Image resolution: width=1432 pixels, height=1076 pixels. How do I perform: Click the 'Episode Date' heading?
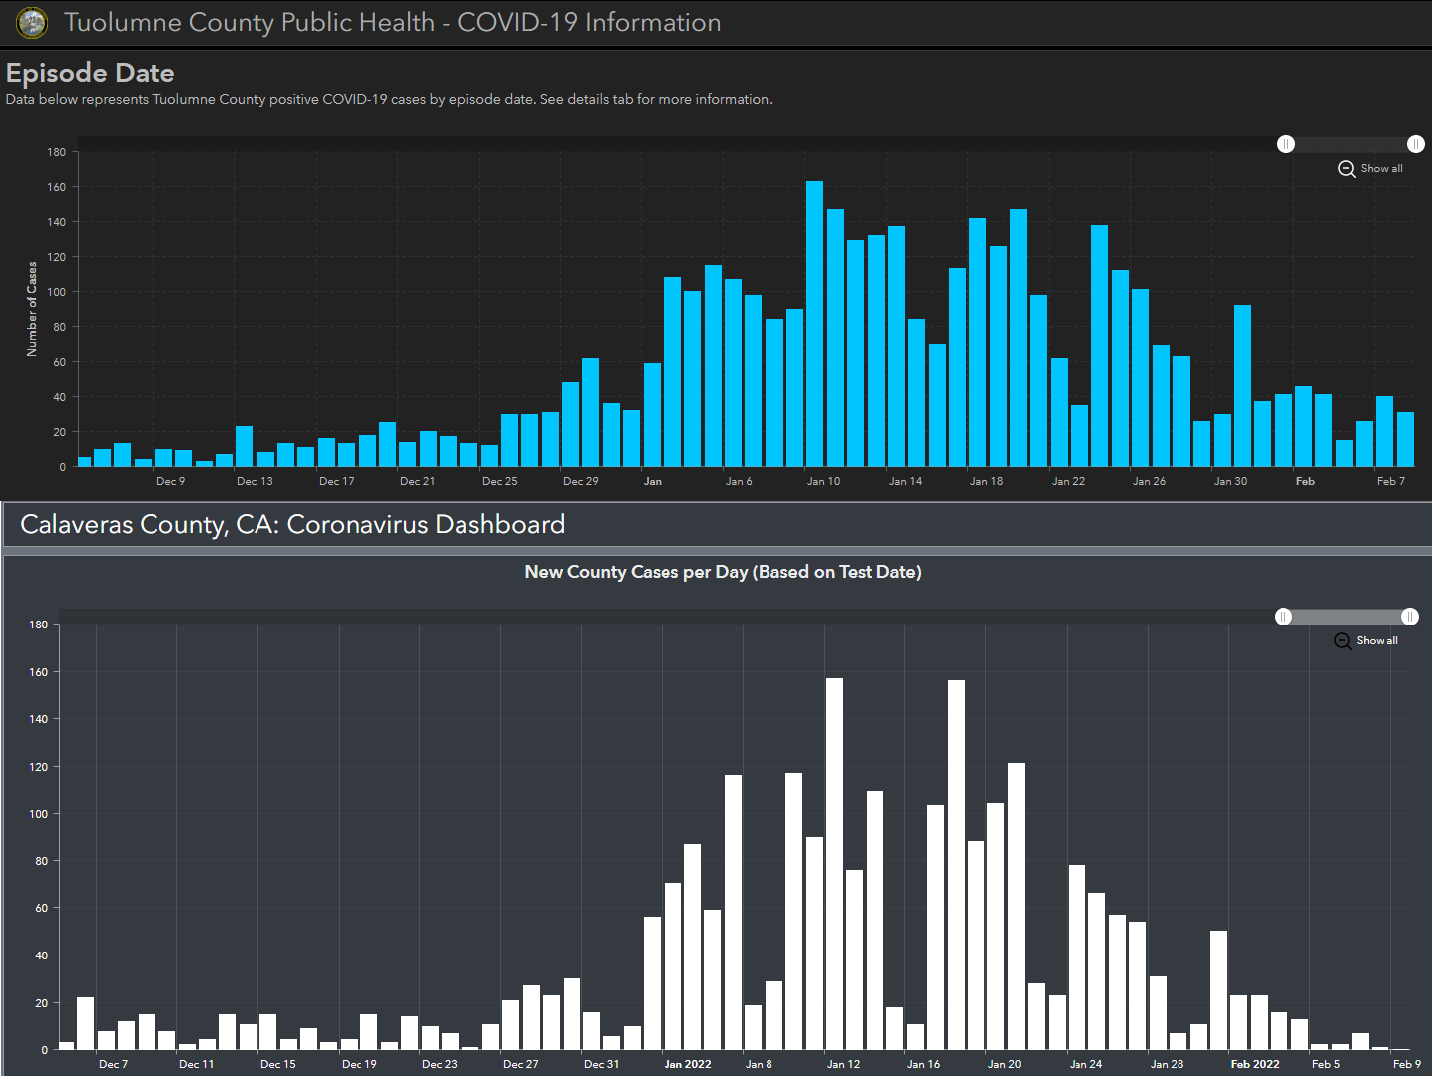pos(90,73)
